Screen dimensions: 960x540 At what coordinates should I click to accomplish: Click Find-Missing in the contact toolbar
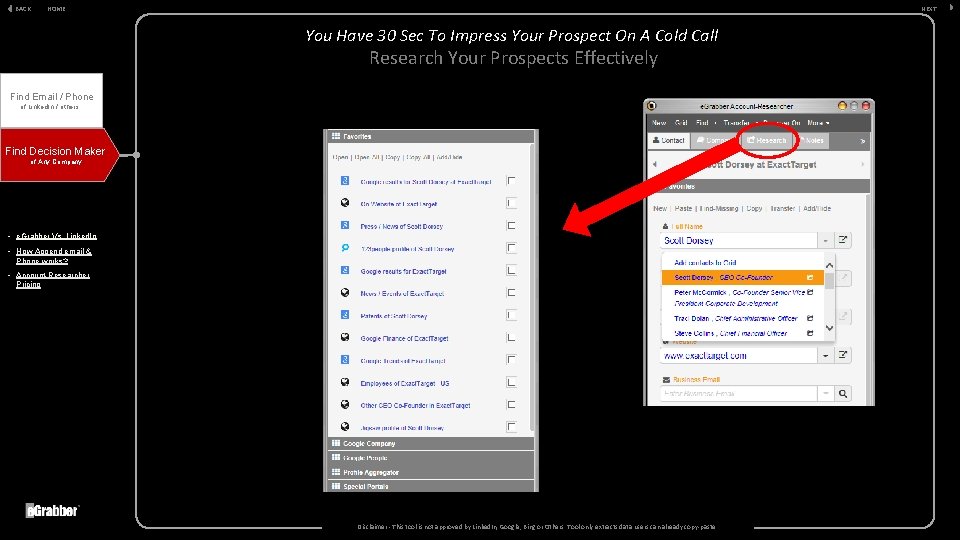(x=719, y=209)
